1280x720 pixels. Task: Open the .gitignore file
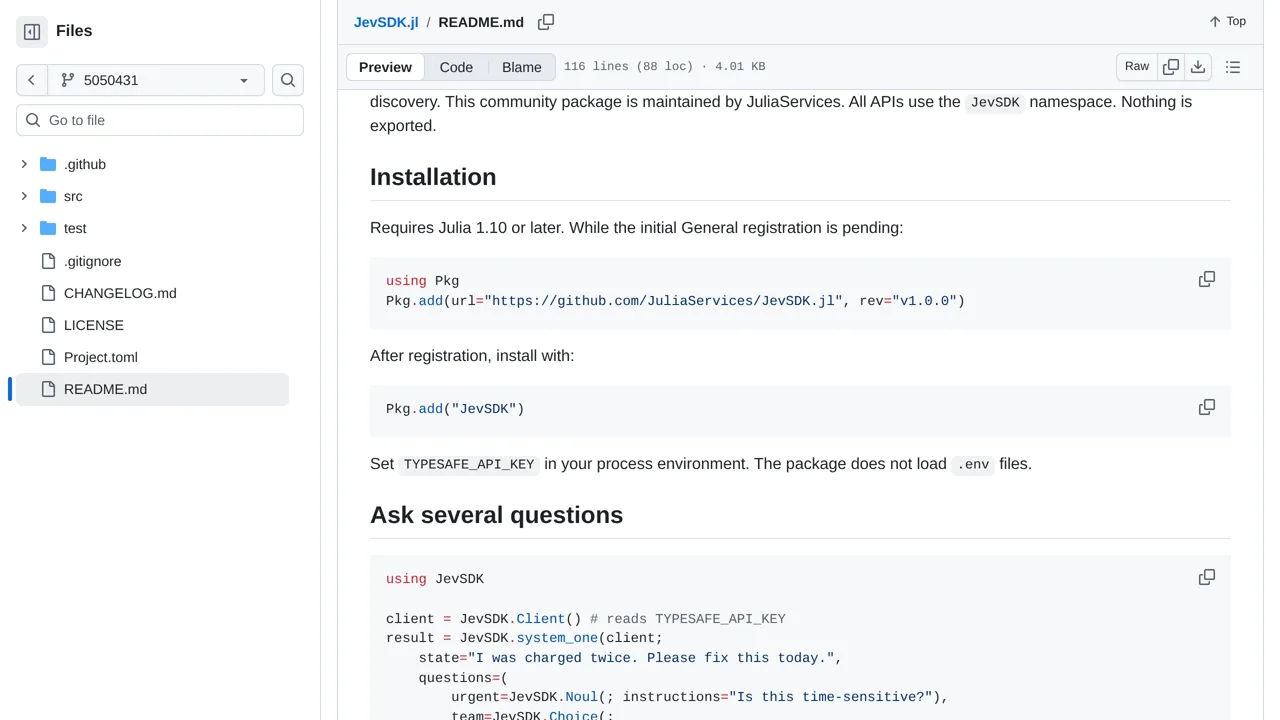click(92, 261)
